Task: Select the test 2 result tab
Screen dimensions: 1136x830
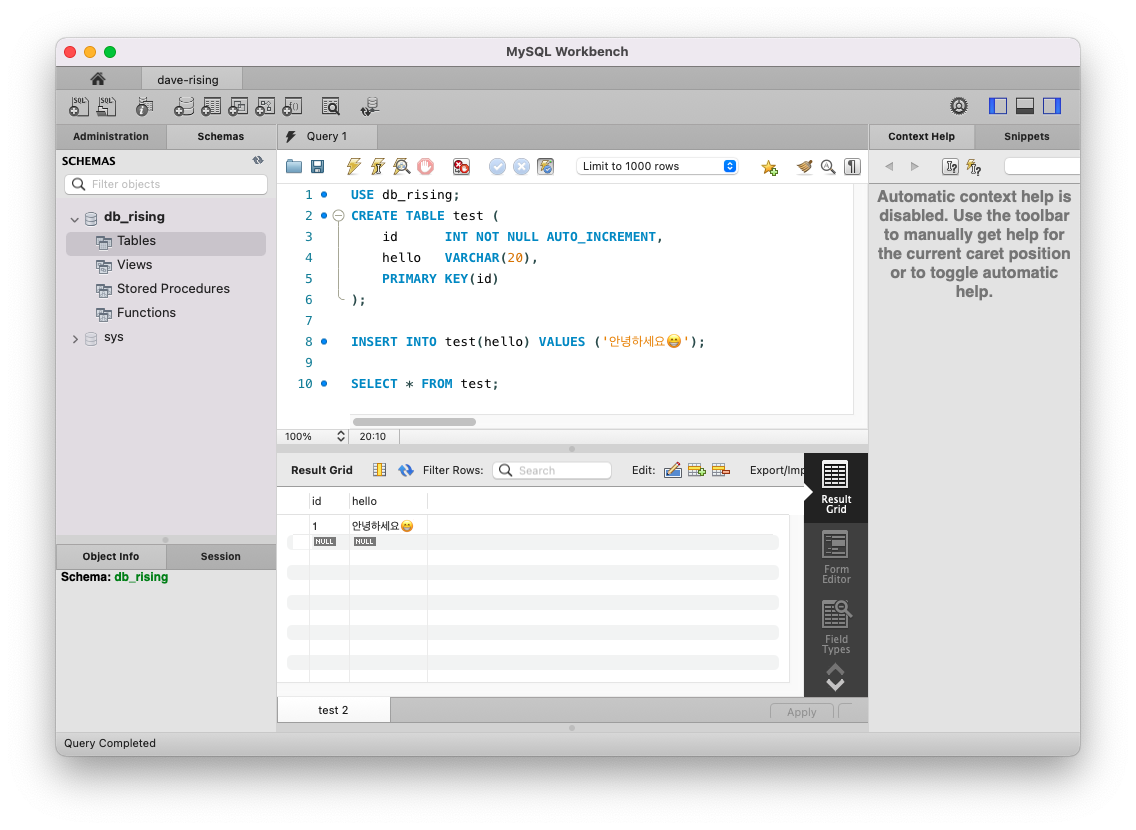Action: coord(333,710)
